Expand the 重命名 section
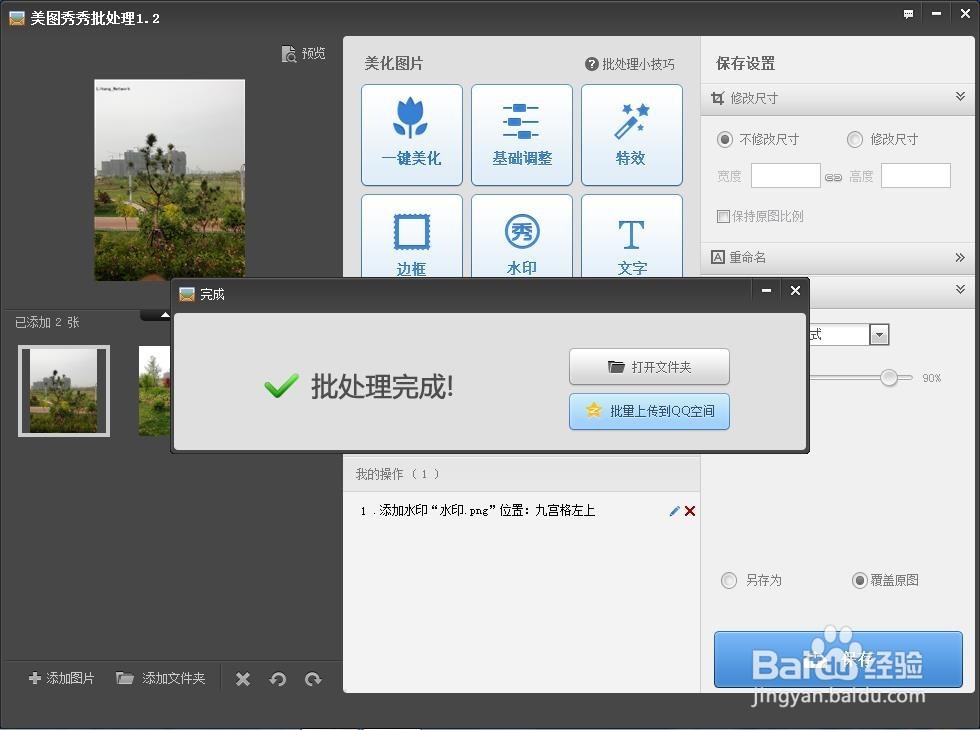Viewport: 980px width, 730px height. [x=962, y=258]
